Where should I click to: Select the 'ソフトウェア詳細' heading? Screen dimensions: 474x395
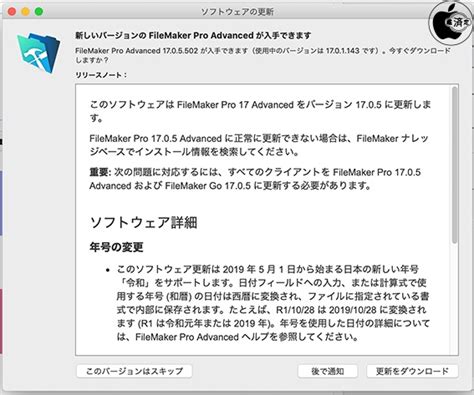tap(144, 222)
